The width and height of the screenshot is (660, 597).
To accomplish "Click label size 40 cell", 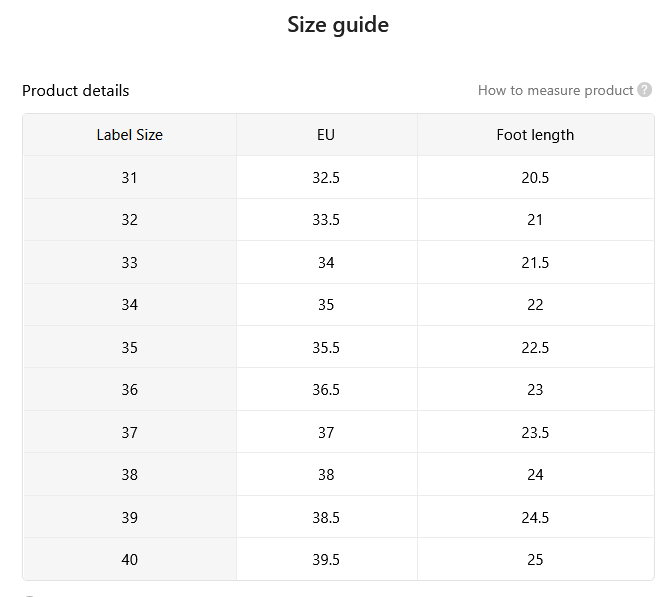I will point(130,560).
